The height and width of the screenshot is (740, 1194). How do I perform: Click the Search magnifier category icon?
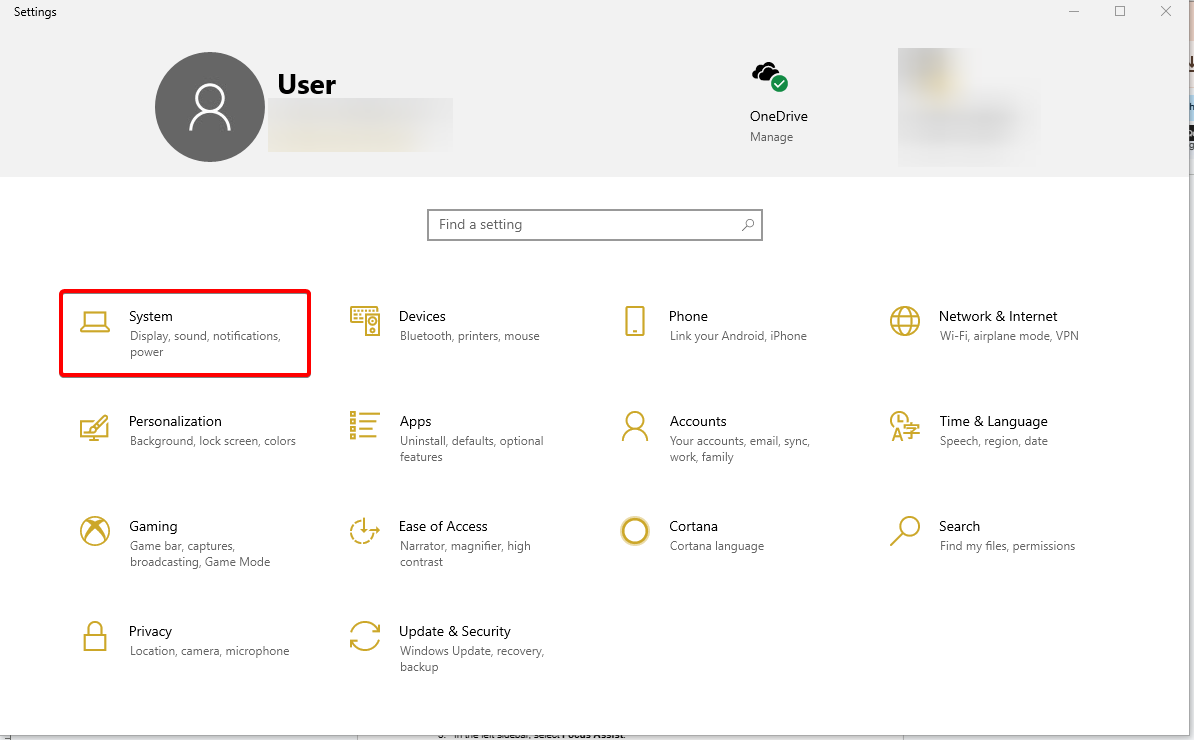point(905,531)
